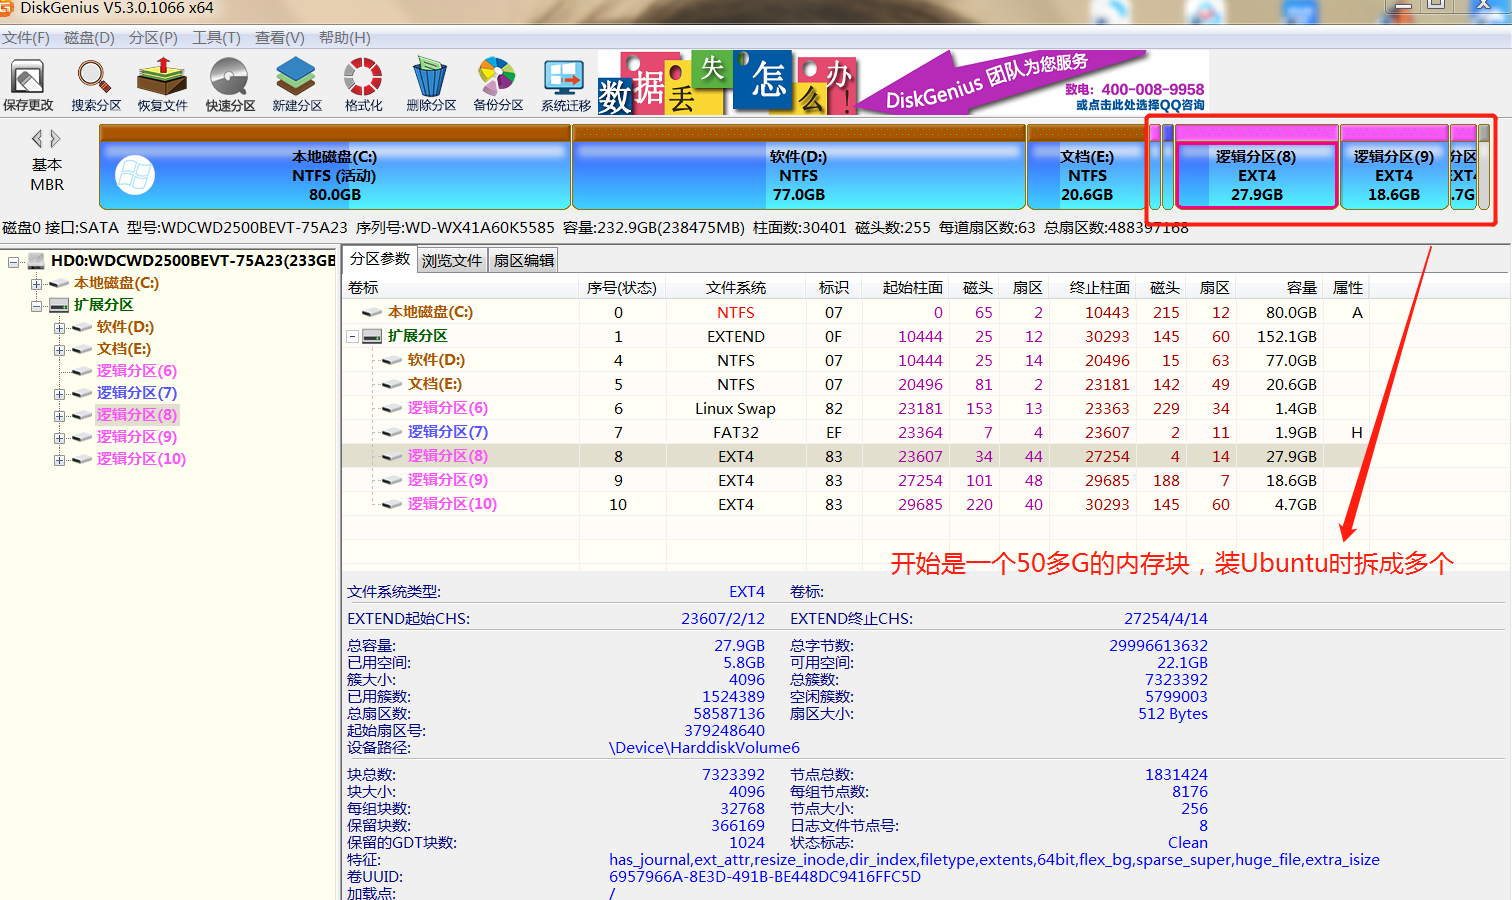Click the 格式化 format icon
The image size is (1512, 900).
(363, 84)
